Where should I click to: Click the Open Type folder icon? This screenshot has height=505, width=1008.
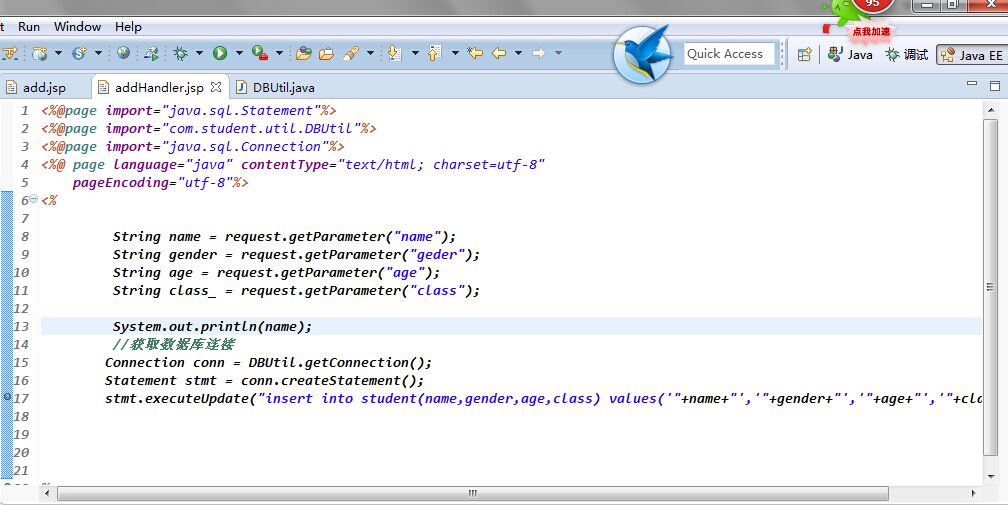tap(303, 53)
